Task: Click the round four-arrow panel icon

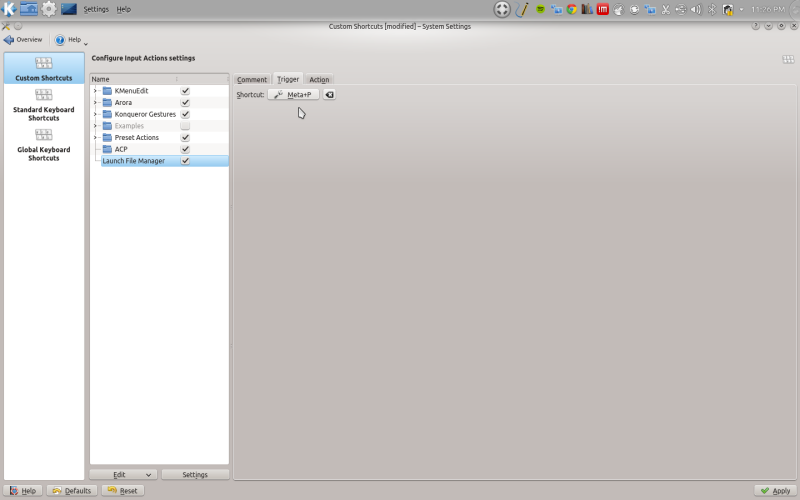Action: (502, 9)
